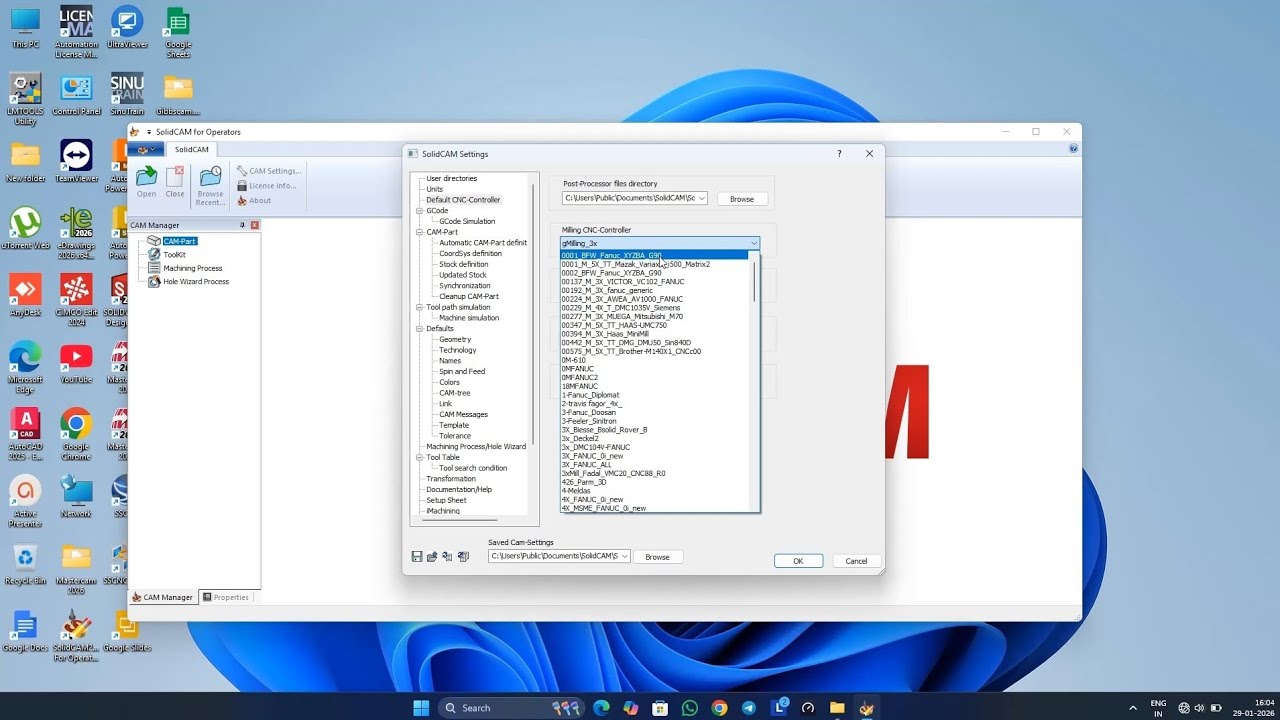Click OK in SolidCAM Settings

coord(798,561)
